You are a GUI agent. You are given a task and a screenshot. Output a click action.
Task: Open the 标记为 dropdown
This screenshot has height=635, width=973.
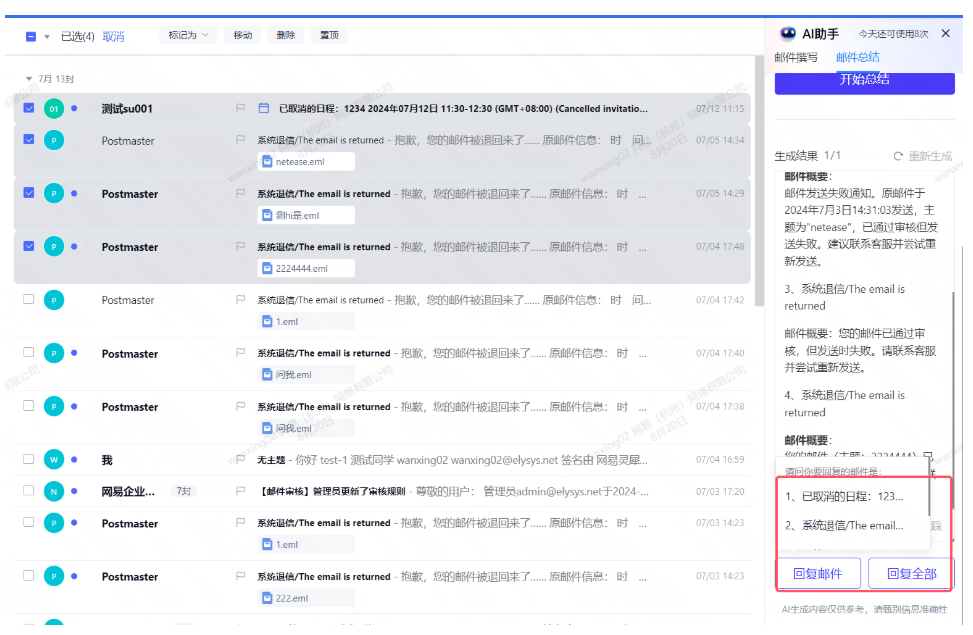188,35
